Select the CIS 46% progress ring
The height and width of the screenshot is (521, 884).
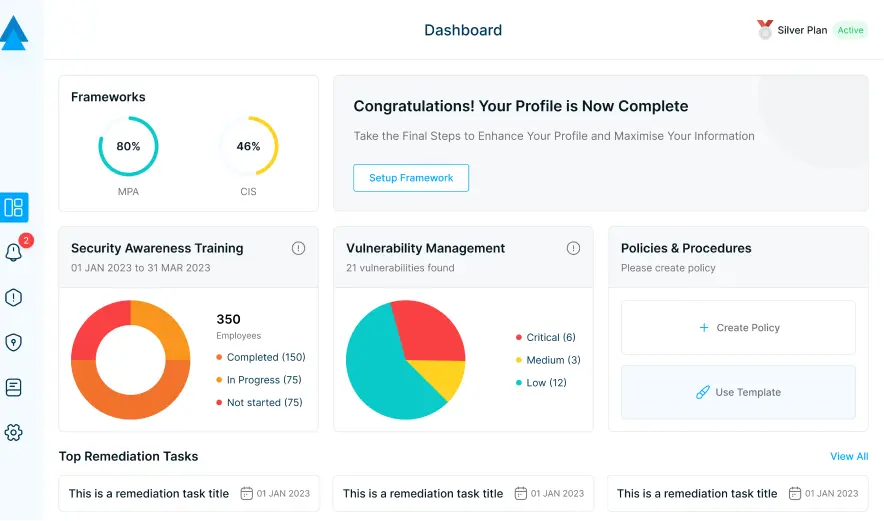pyautogui.click(x=248, y=146)
